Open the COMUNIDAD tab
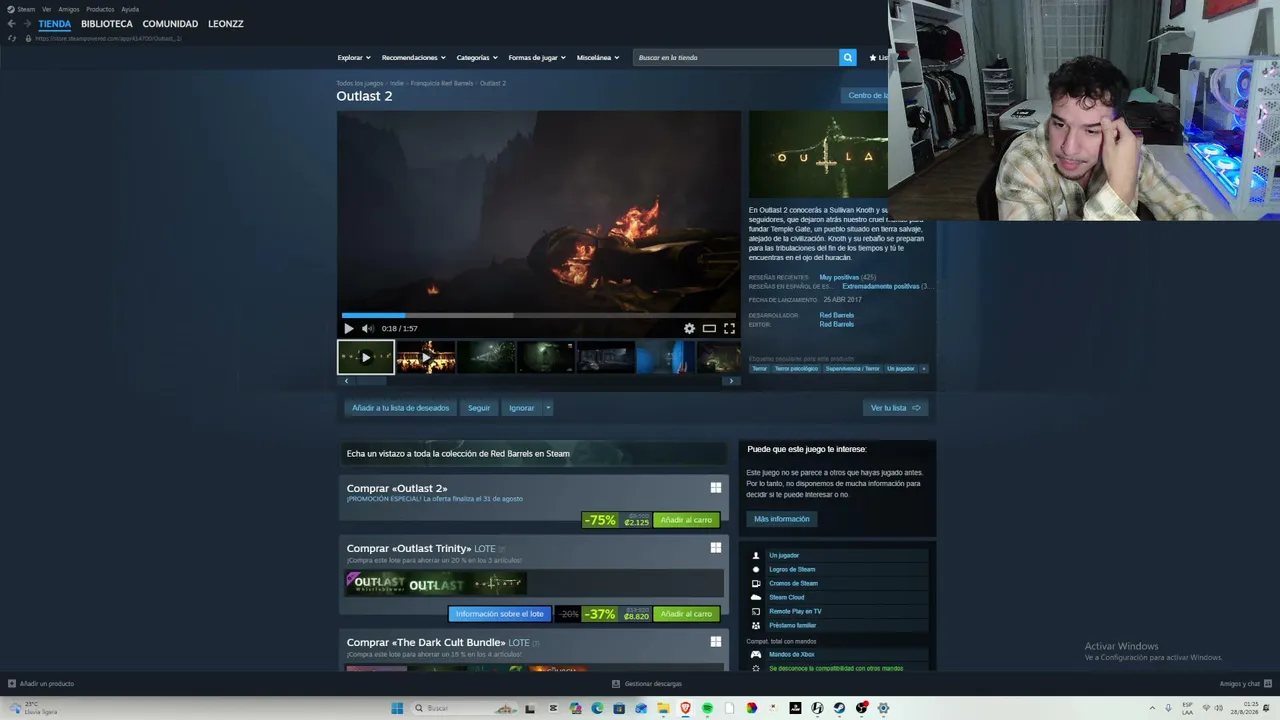This screenshot has height=720, width=1280. click(x=170, y=24)
